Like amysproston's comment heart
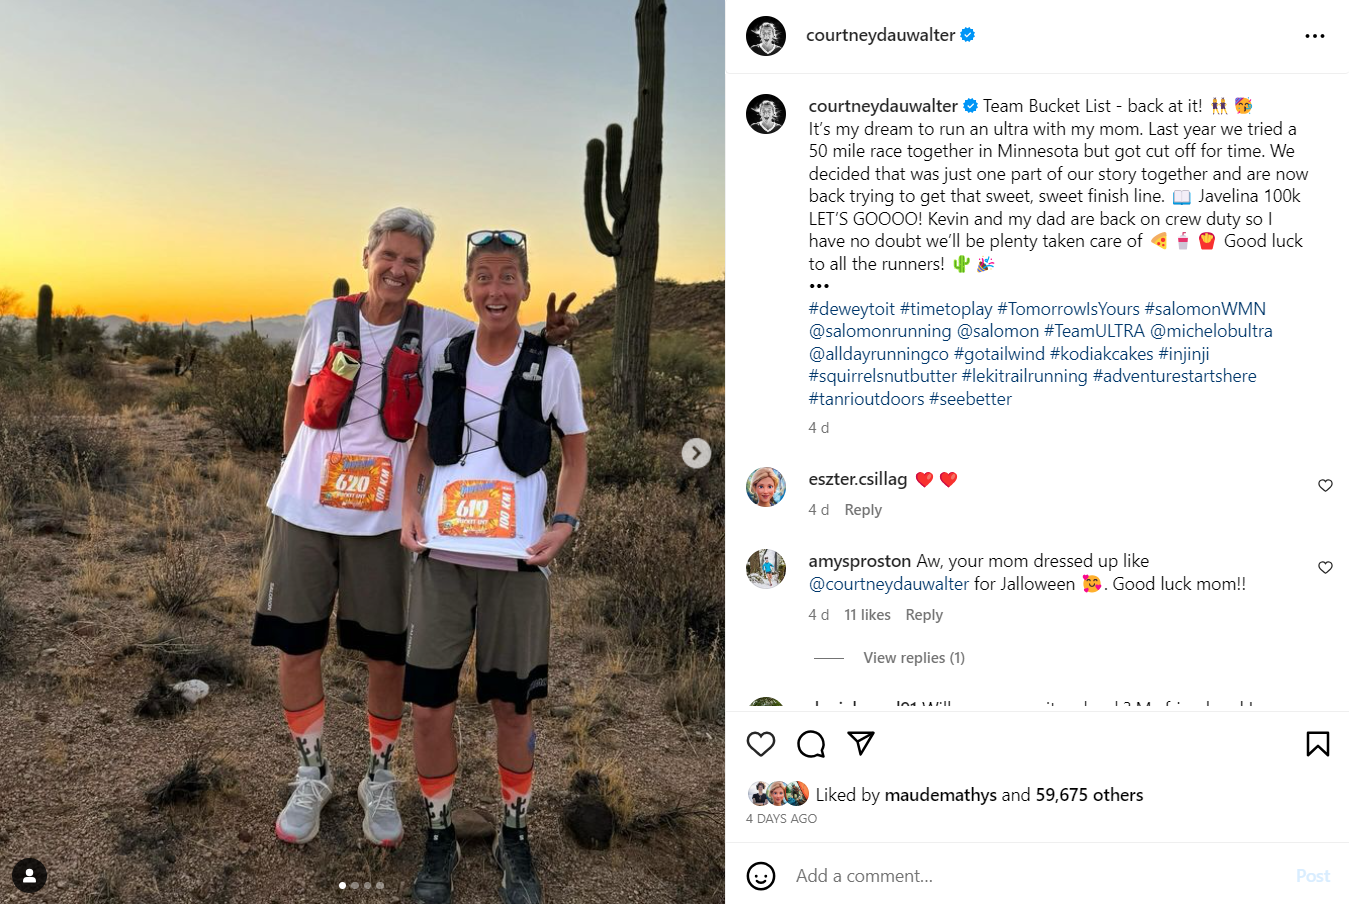Image resolution: width=1349 pixels, height=904 pixels. pos(1325,567)
